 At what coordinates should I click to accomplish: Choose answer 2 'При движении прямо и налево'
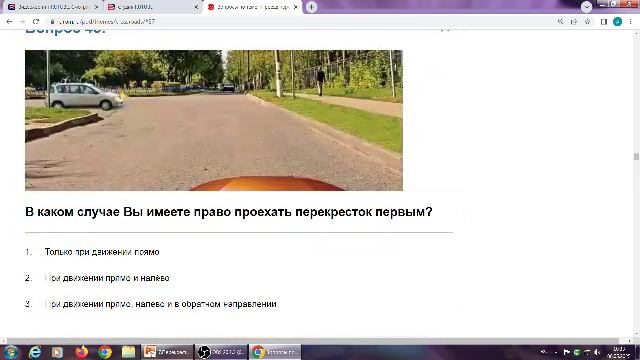[107, 278]
